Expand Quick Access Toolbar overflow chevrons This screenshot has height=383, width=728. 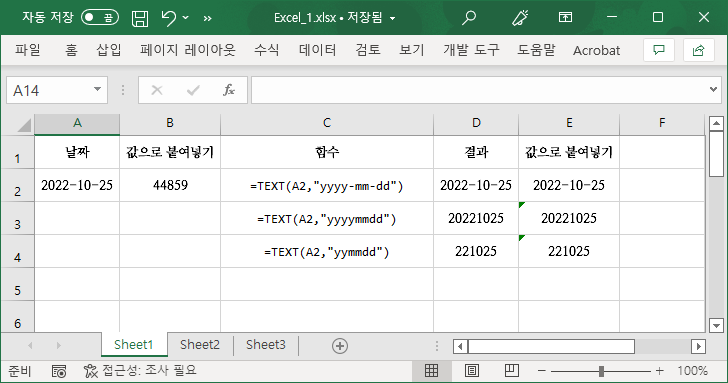208,19
